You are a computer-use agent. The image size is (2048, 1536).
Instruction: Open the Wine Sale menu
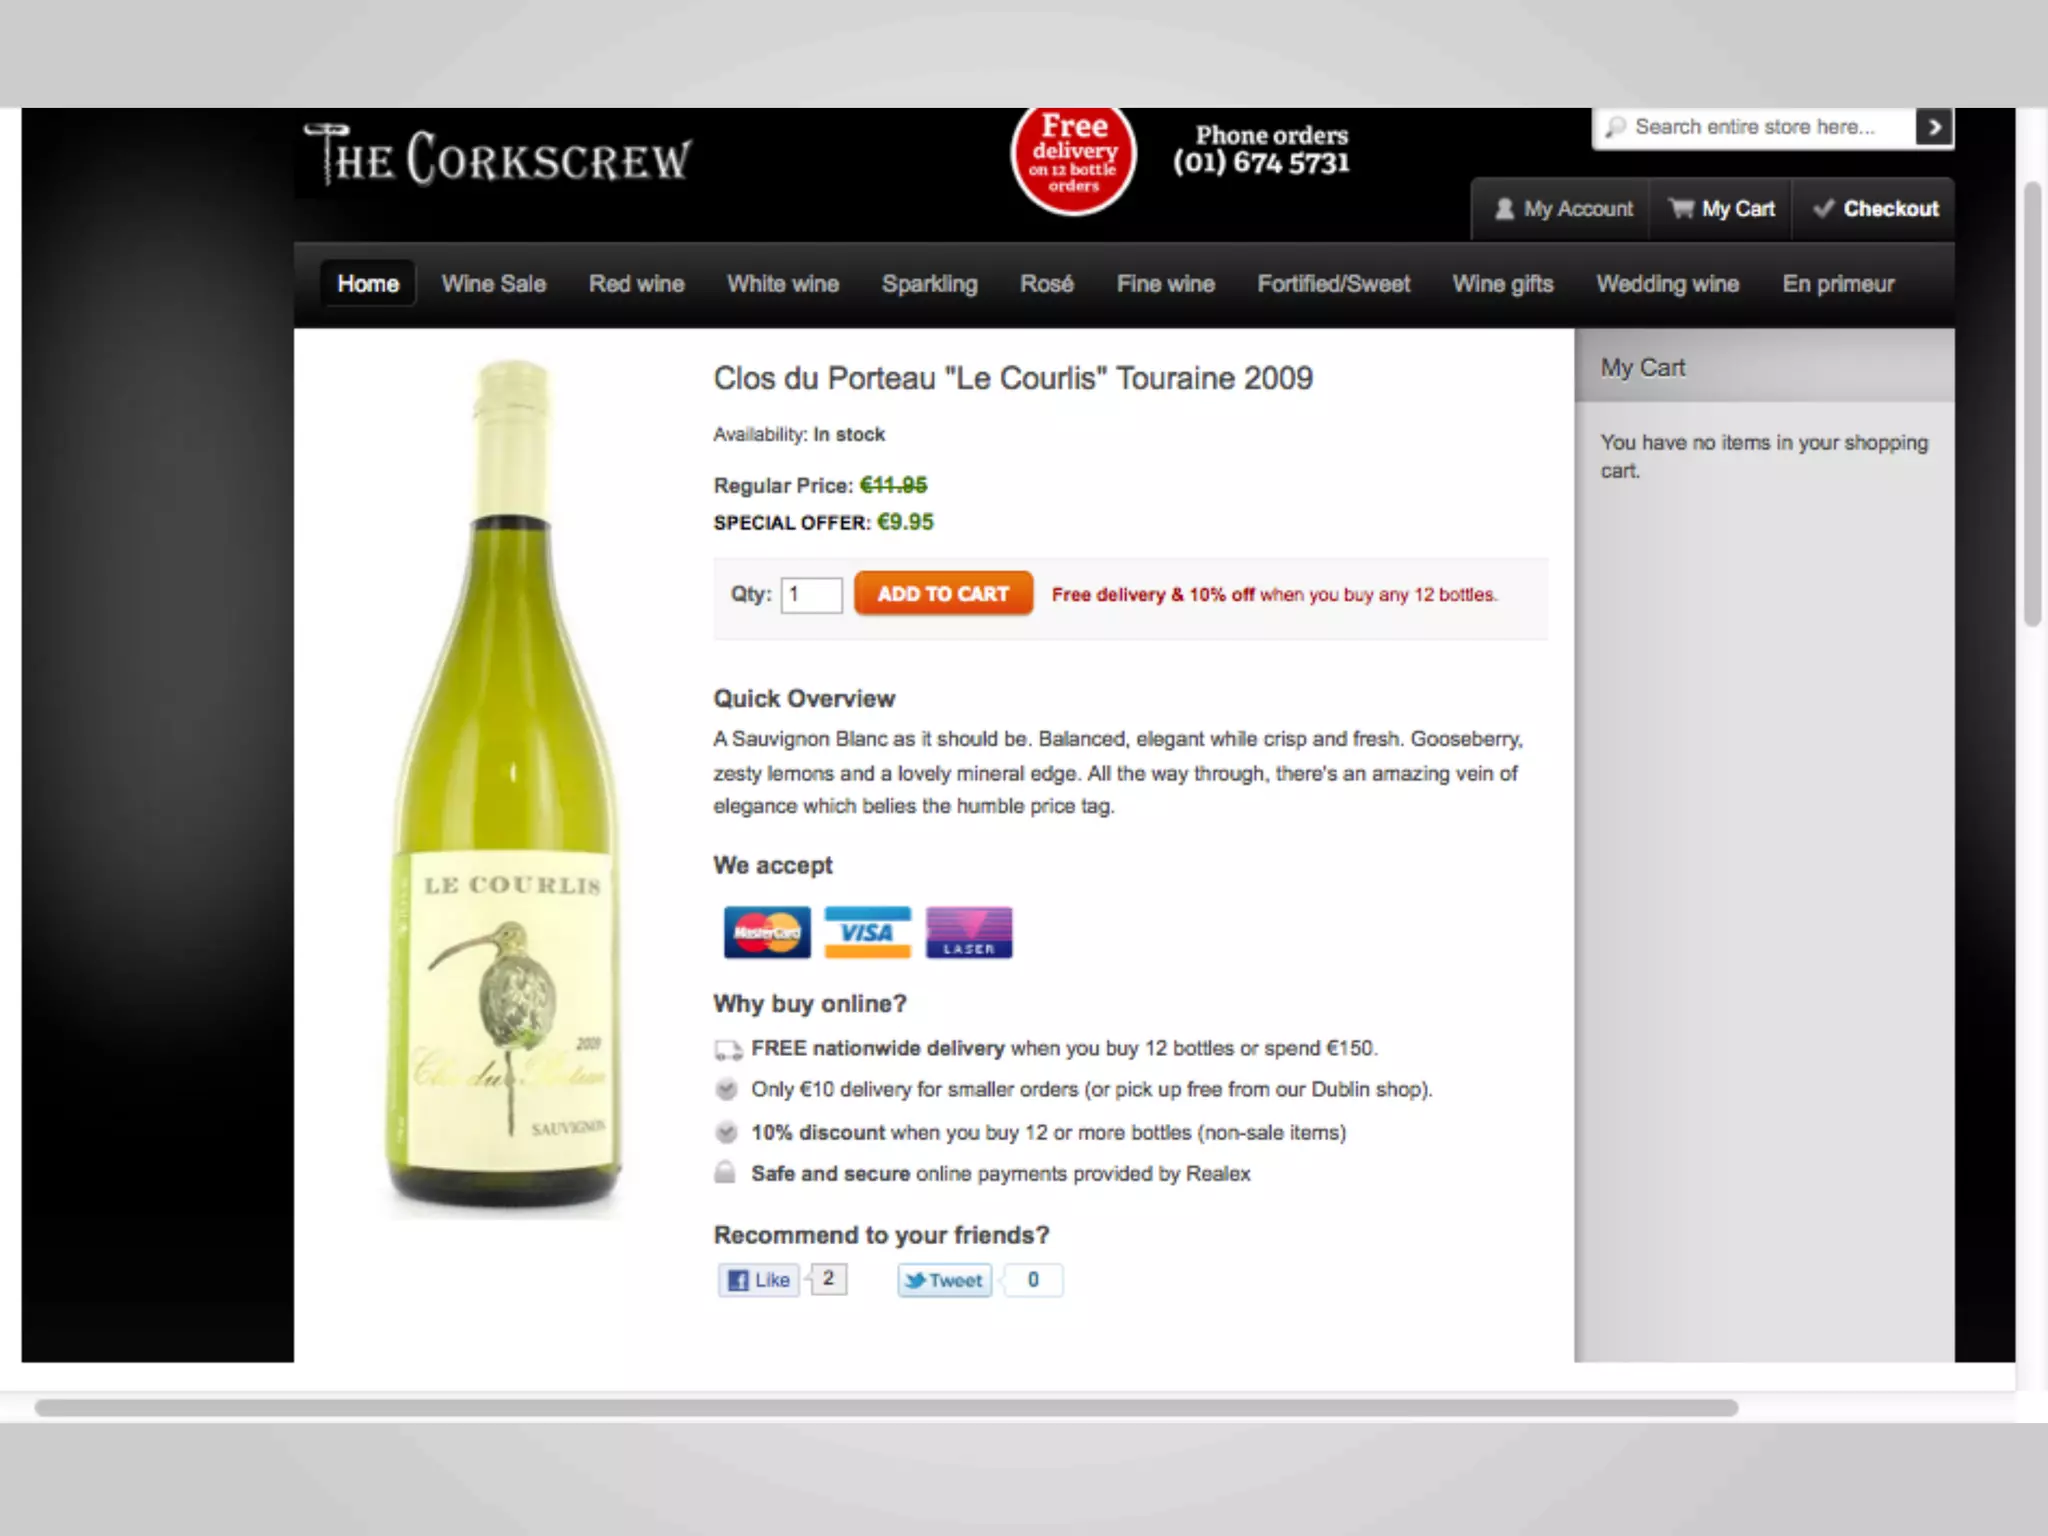tap(494, 284)
